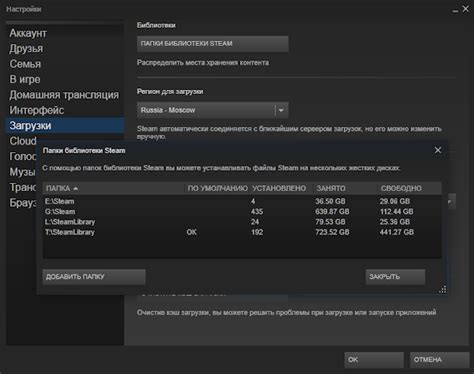Click the ОТМЕНА button
Viewport: 474px width, 374px height.
tap(439, 360)
